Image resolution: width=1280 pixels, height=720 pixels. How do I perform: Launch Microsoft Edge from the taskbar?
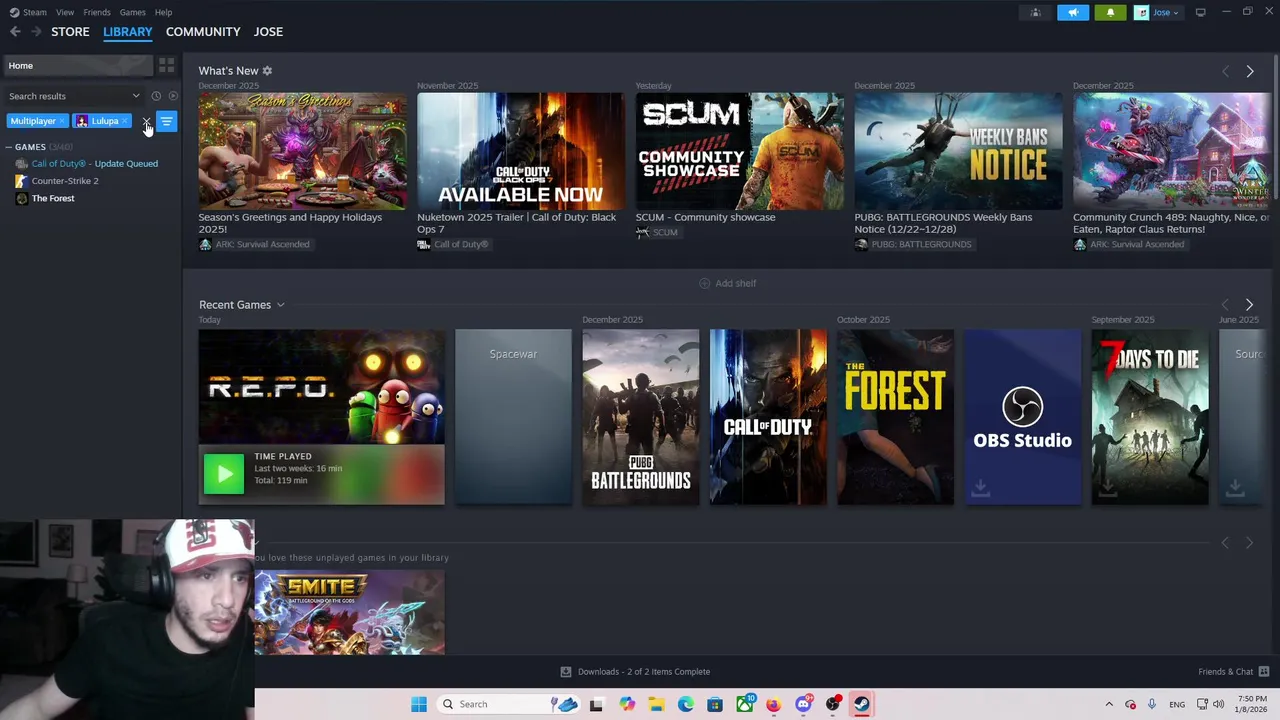coord(685,704)
